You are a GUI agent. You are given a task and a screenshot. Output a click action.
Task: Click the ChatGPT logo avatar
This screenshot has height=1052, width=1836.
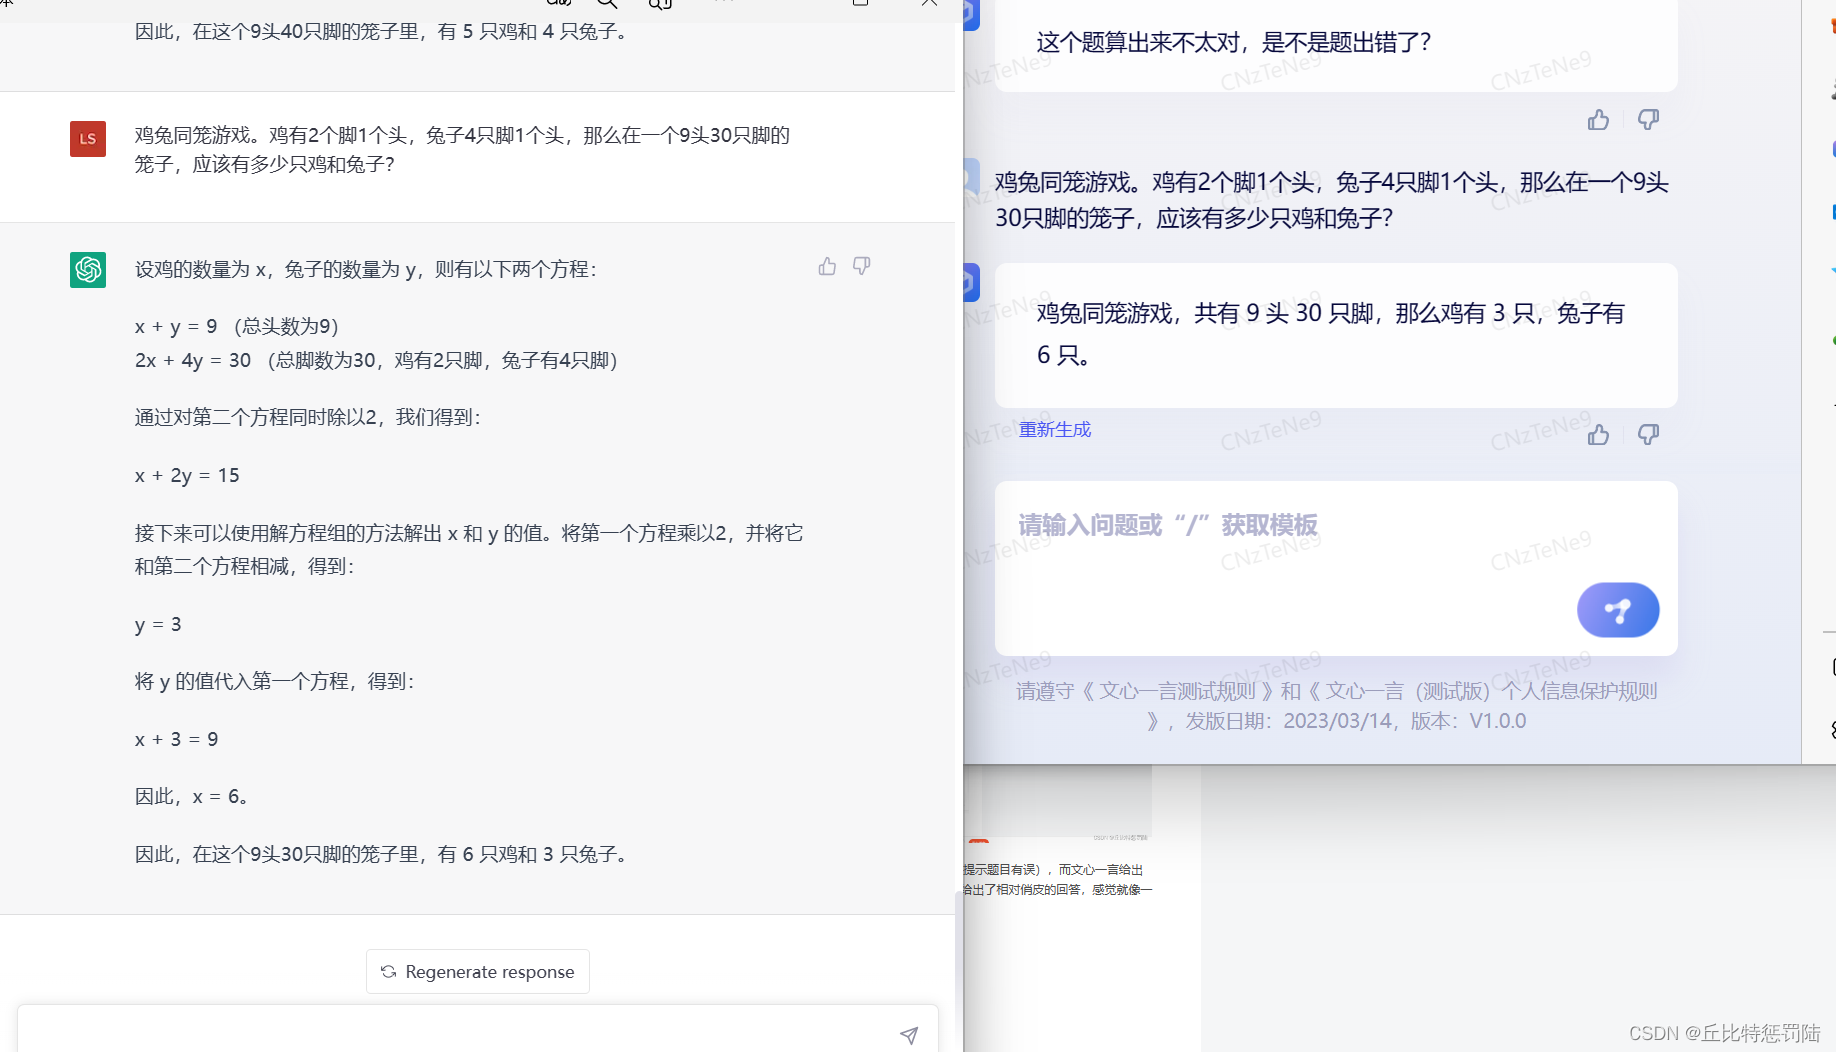point(88,269)
